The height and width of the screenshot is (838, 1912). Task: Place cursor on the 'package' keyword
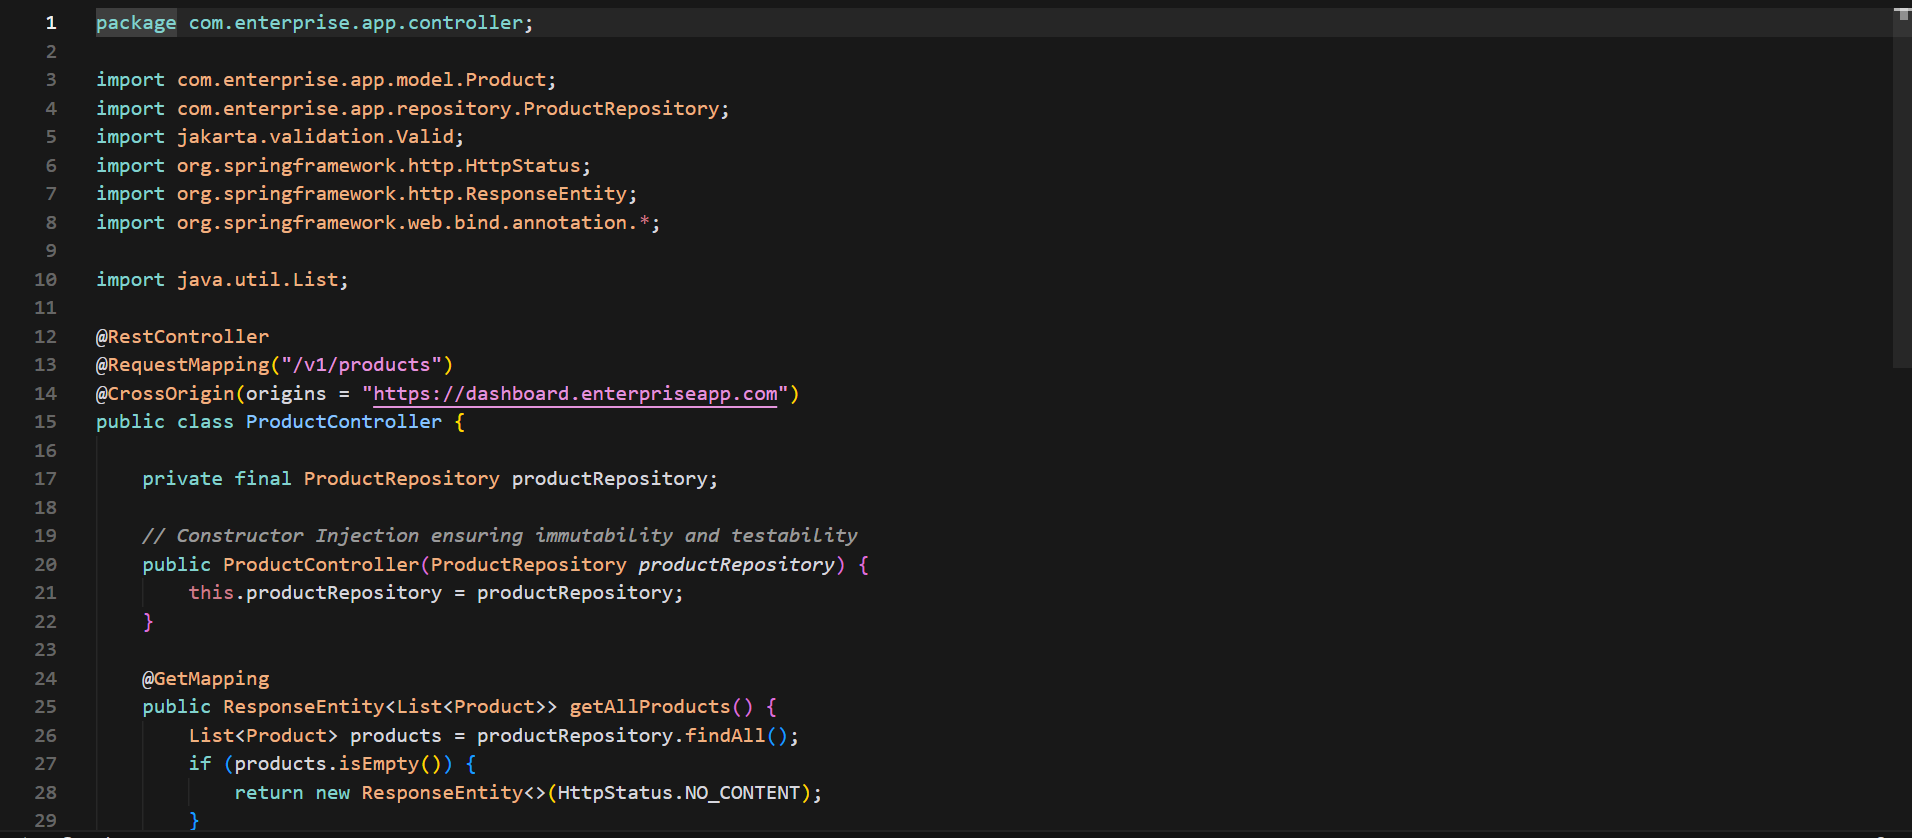point(136,23)
